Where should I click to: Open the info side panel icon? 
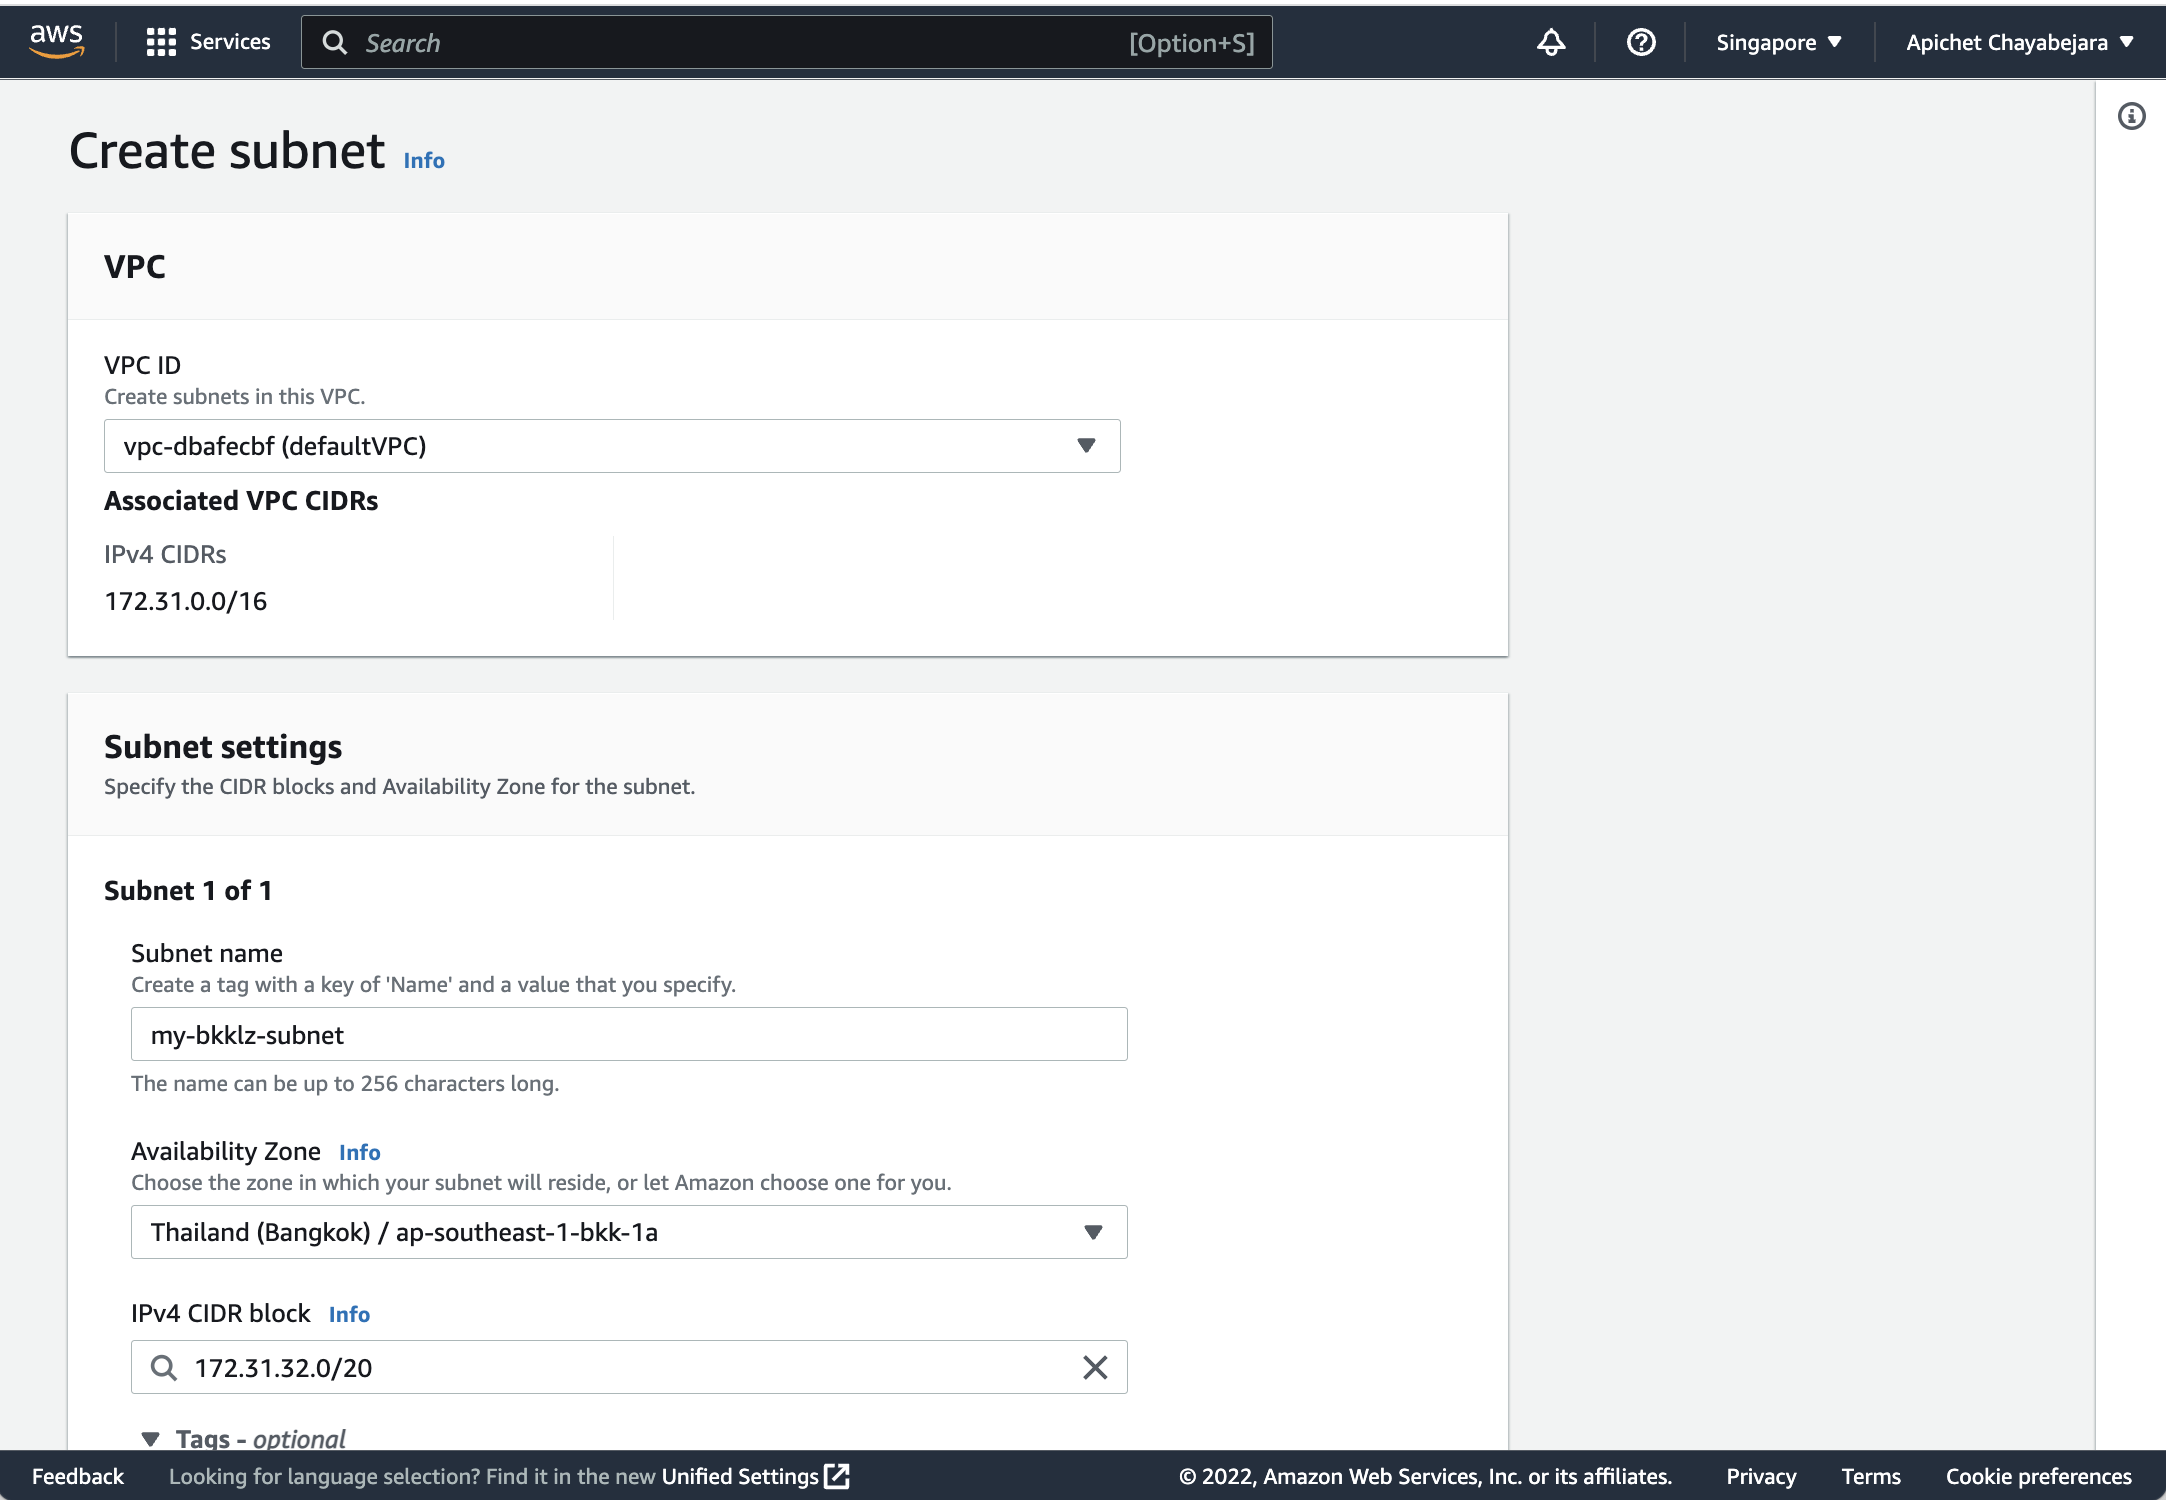tap(2131, 117)
